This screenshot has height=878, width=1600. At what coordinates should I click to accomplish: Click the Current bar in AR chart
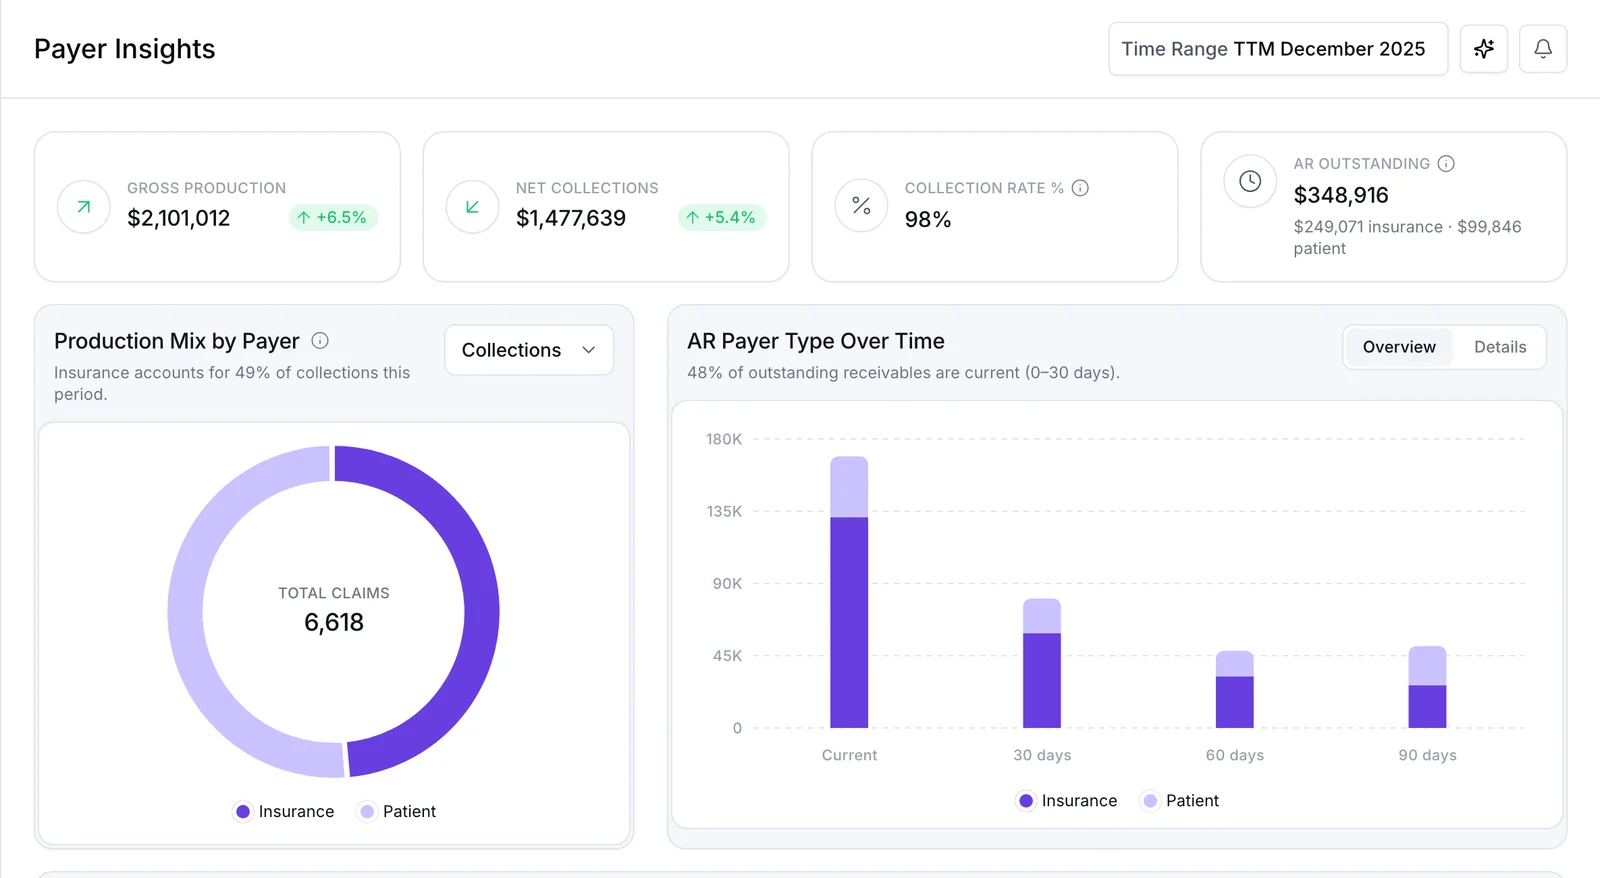coord(849,592)
